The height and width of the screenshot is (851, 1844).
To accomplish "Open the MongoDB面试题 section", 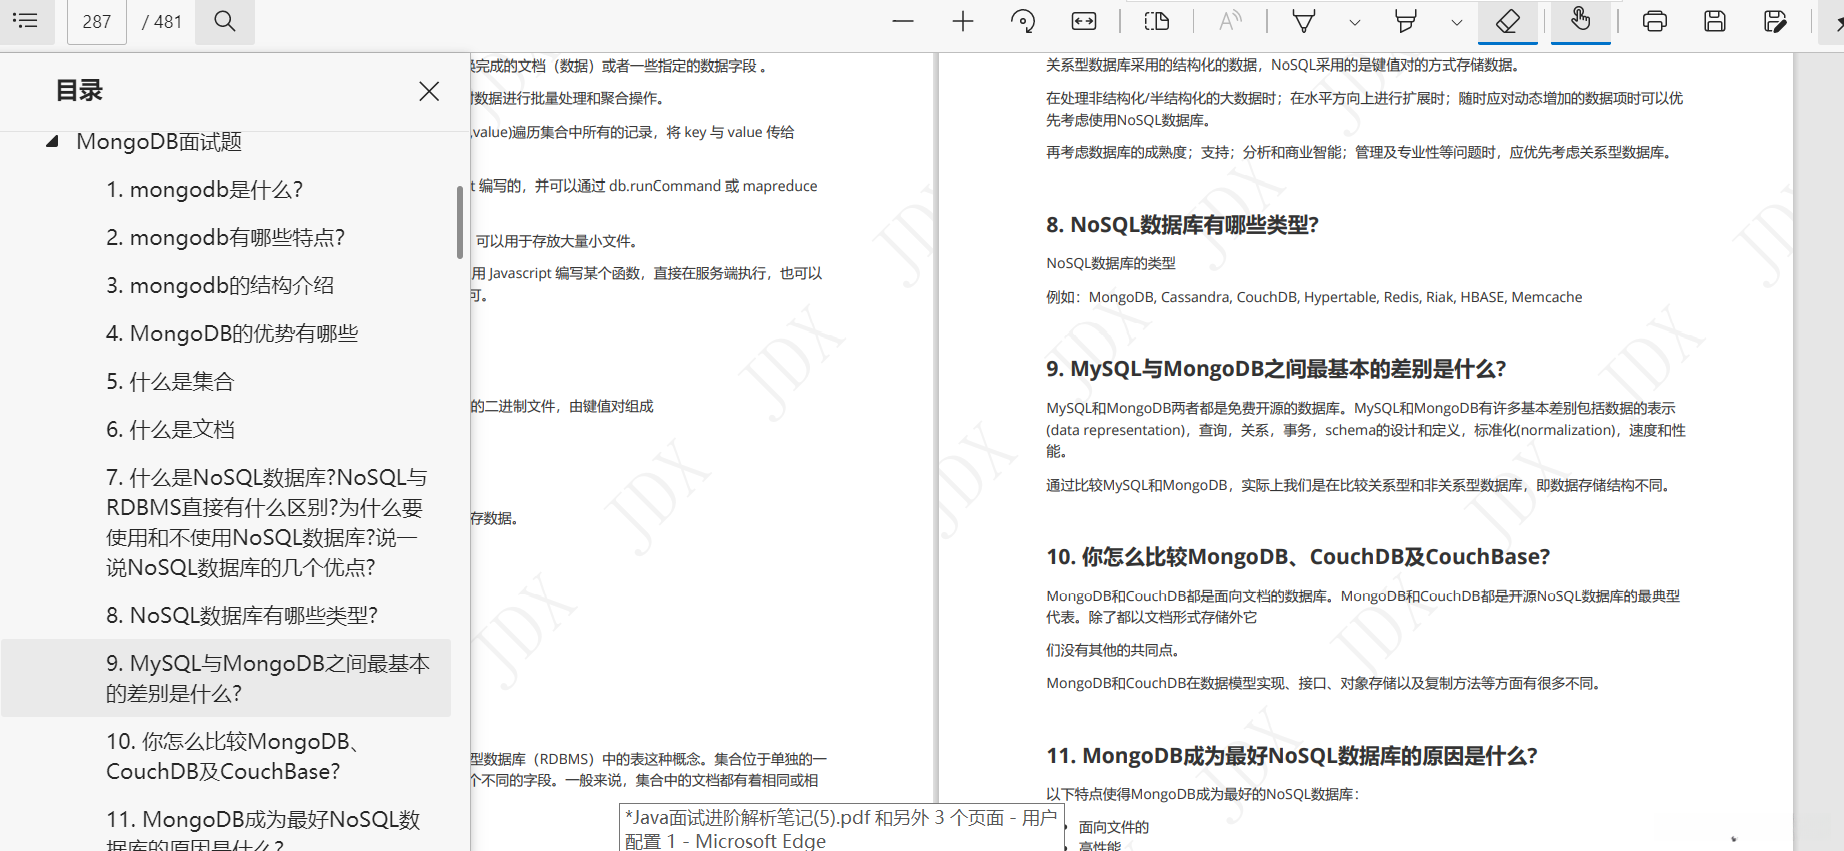I will pyautogui.click(x=159, y=141).
